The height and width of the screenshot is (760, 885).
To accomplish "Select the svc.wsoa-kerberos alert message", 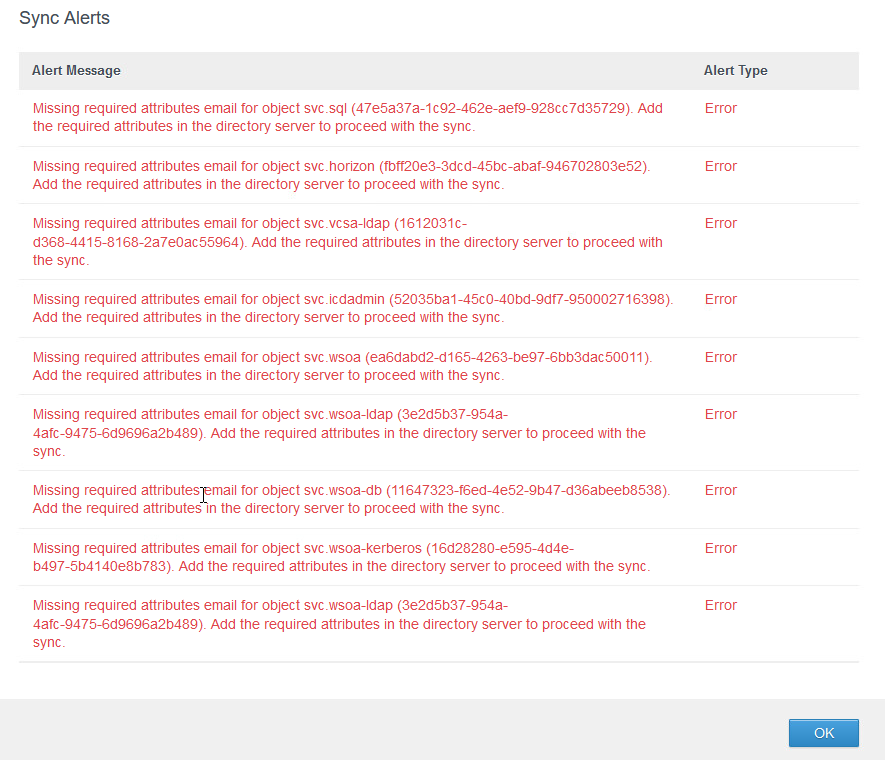I will point(341,557).
